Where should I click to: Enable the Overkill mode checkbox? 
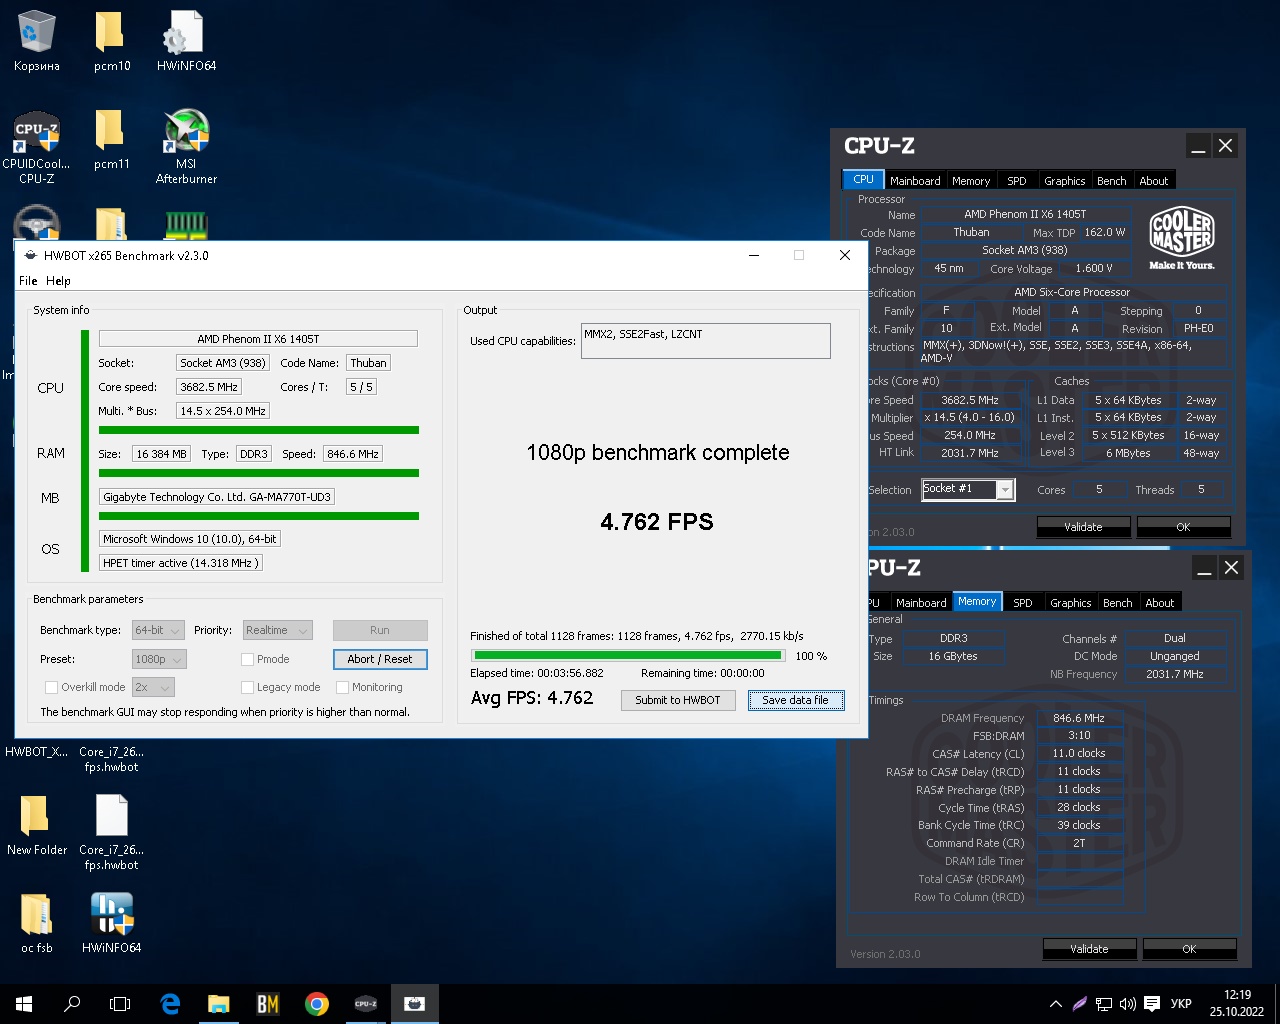[51, 687]
